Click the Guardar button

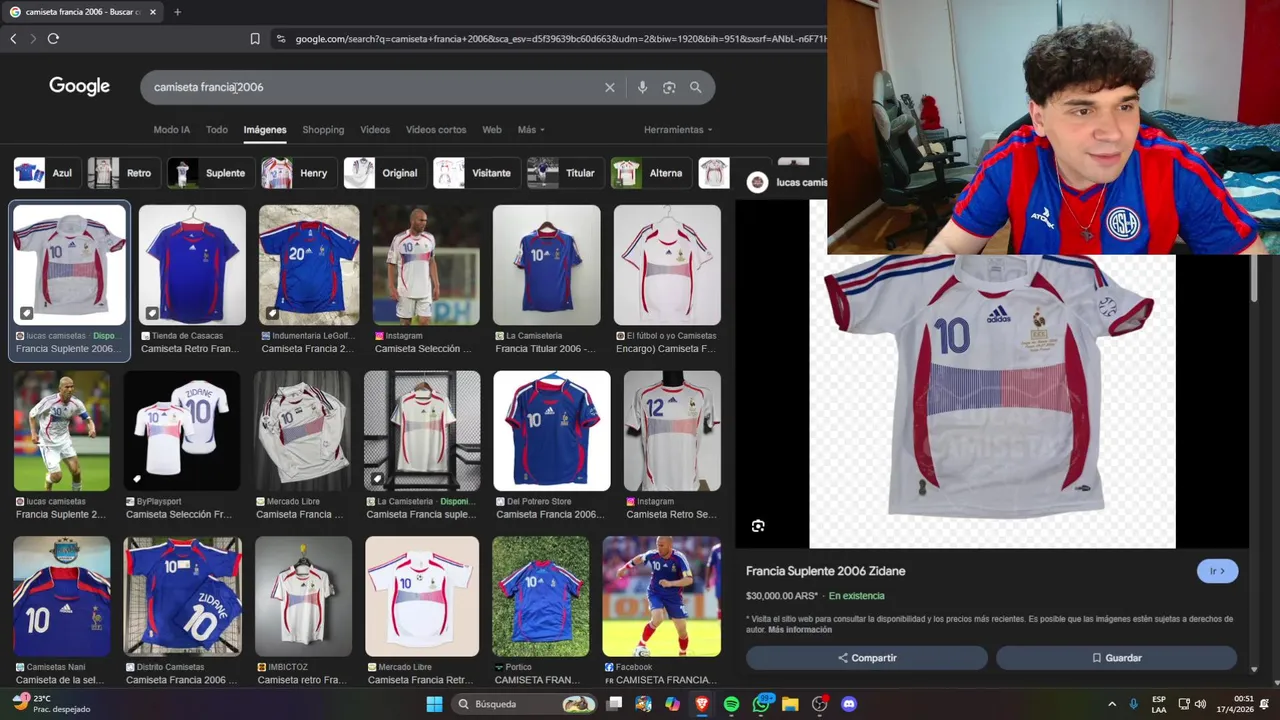1116,658
